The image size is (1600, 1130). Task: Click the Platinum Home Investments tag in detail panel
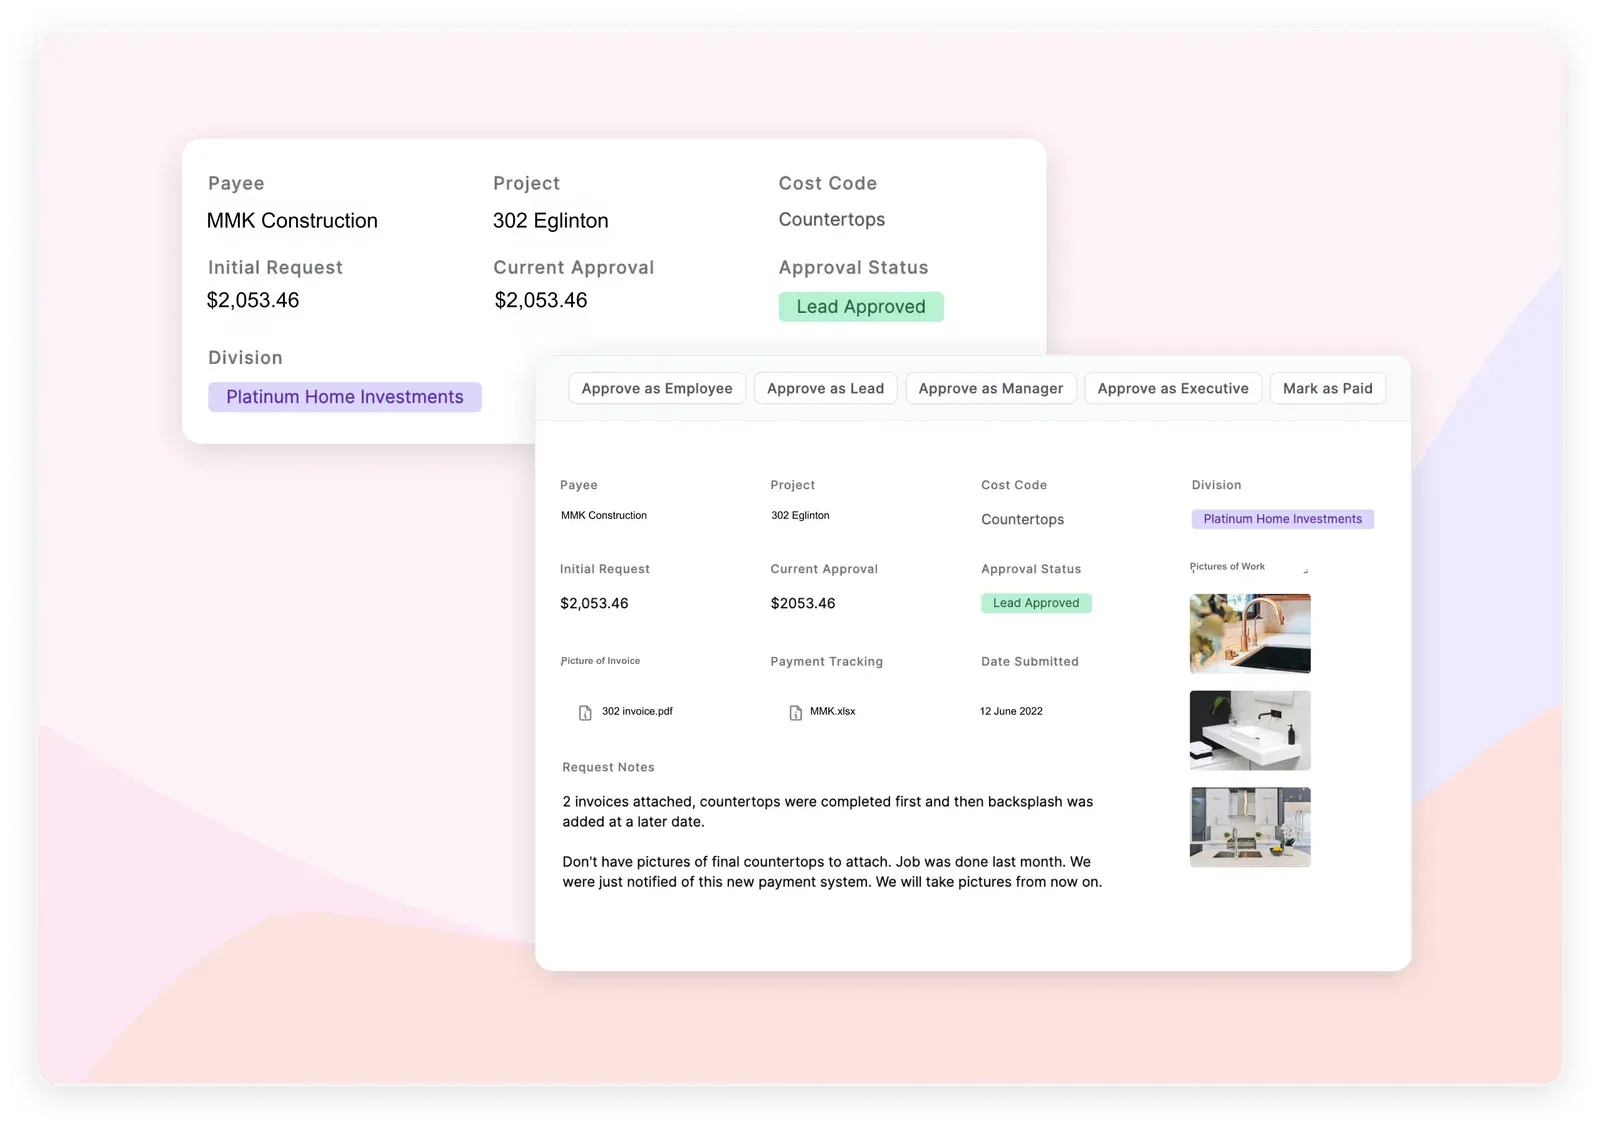pyautogui.click(x=1282, y=519)
